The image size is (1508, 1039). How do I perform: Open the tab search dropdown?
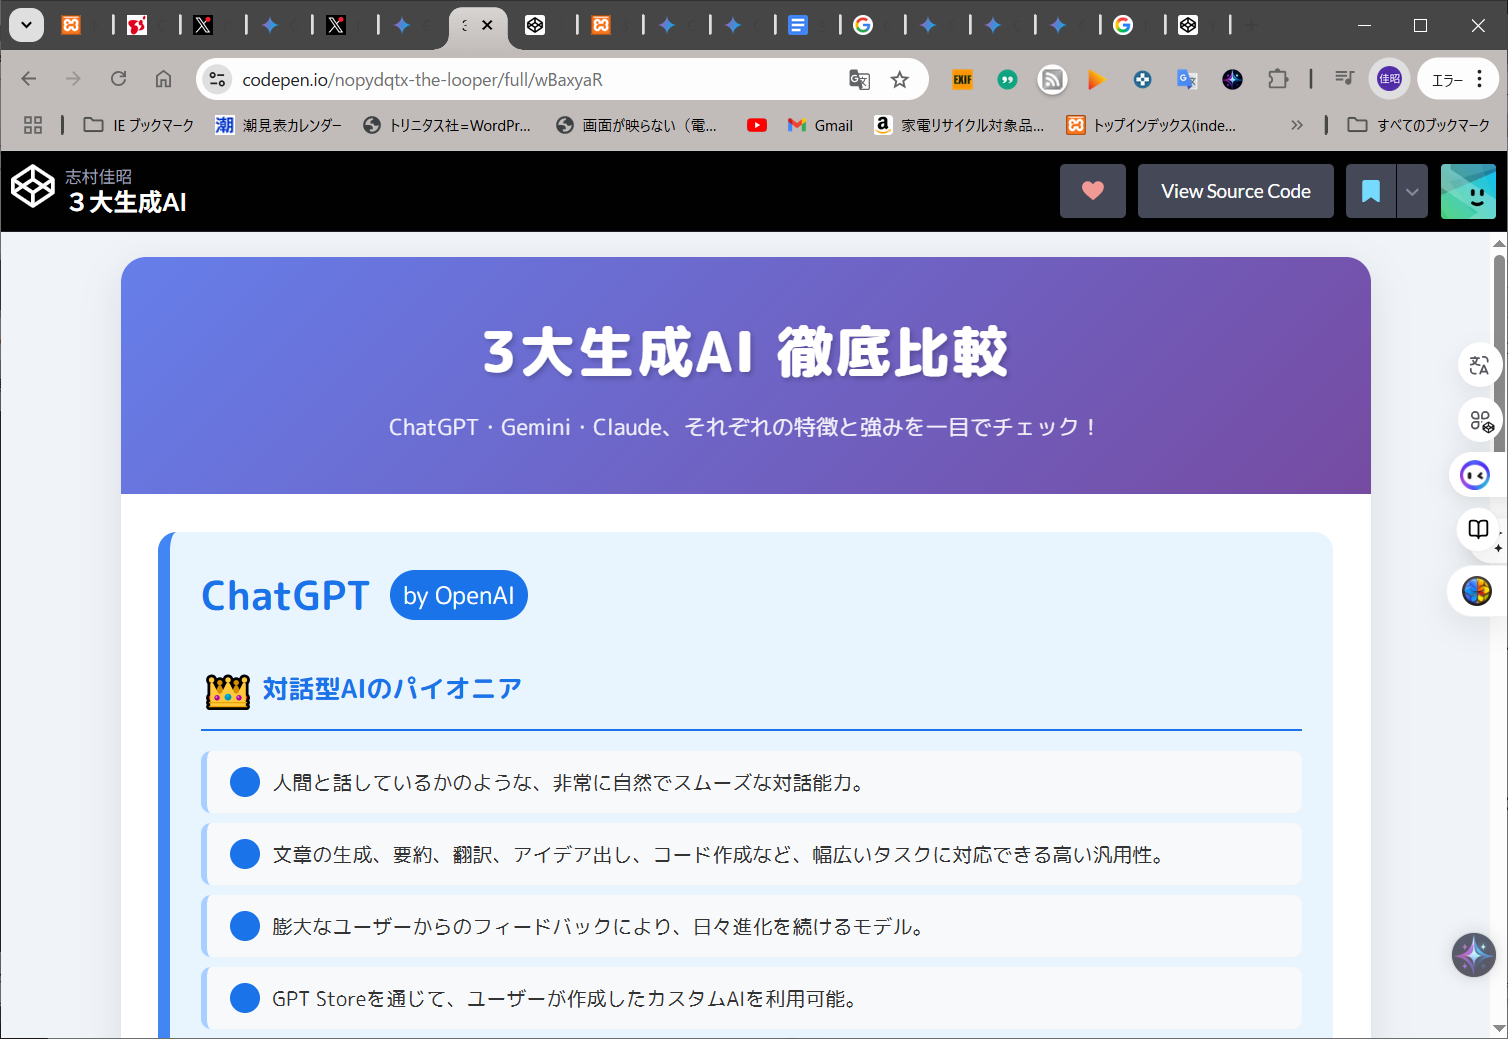[x=26, y=25]
